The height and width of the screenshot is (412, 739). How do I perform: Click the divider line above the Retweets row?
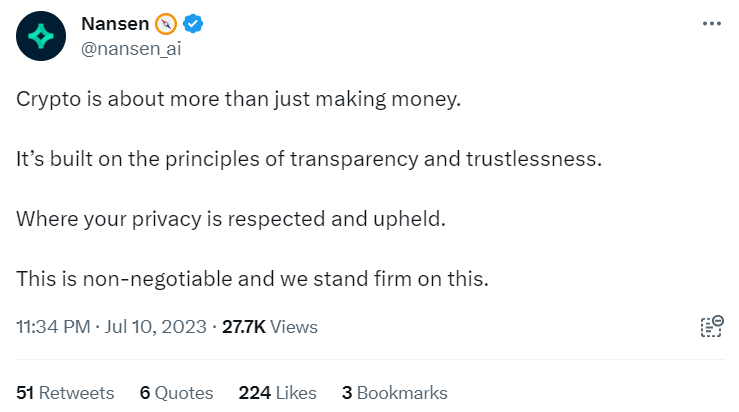(369, 360)
